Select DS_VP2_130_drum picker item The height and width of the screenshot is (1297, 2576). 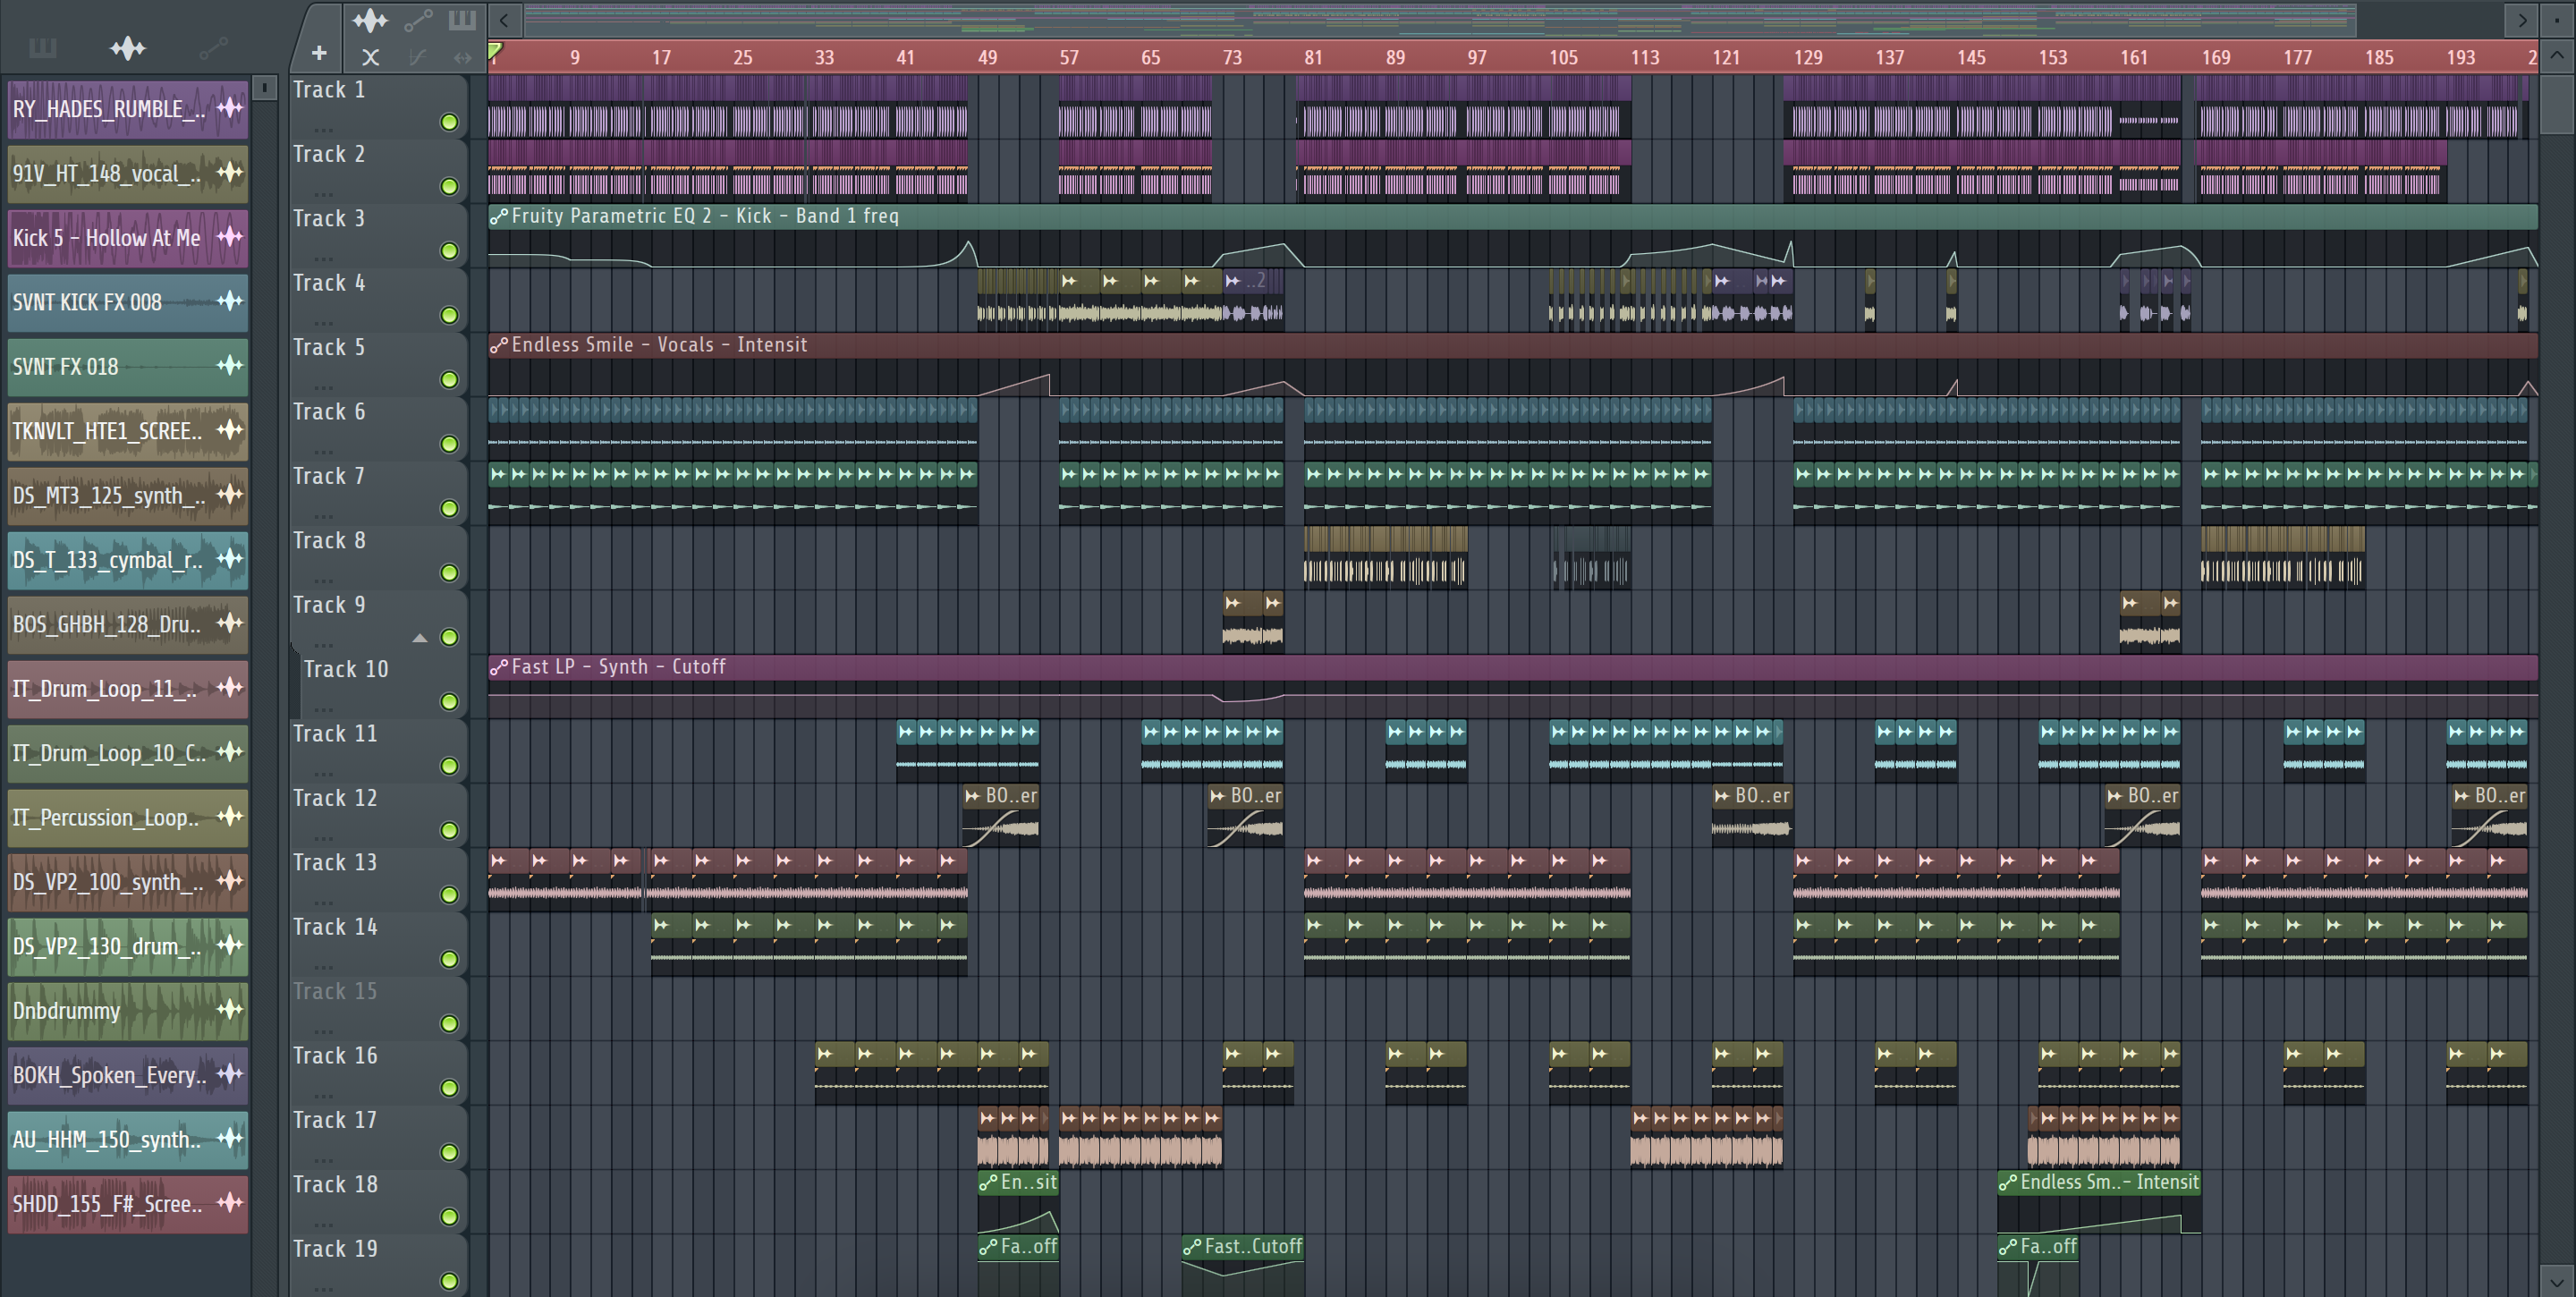coord(127,946)
